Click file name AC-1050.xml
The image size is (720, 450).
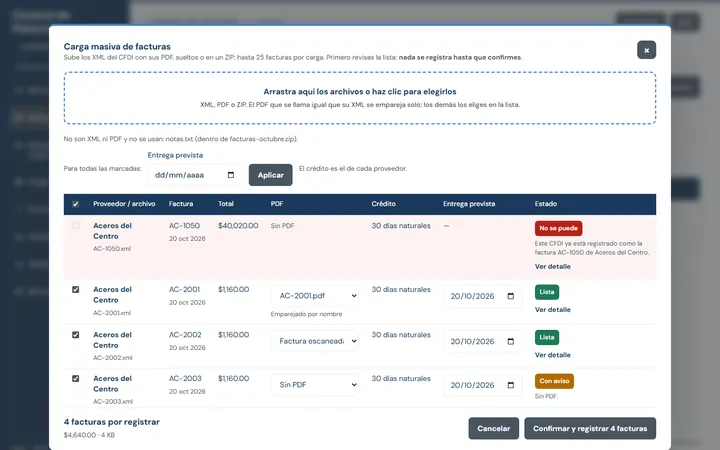(x=112, y=249)
